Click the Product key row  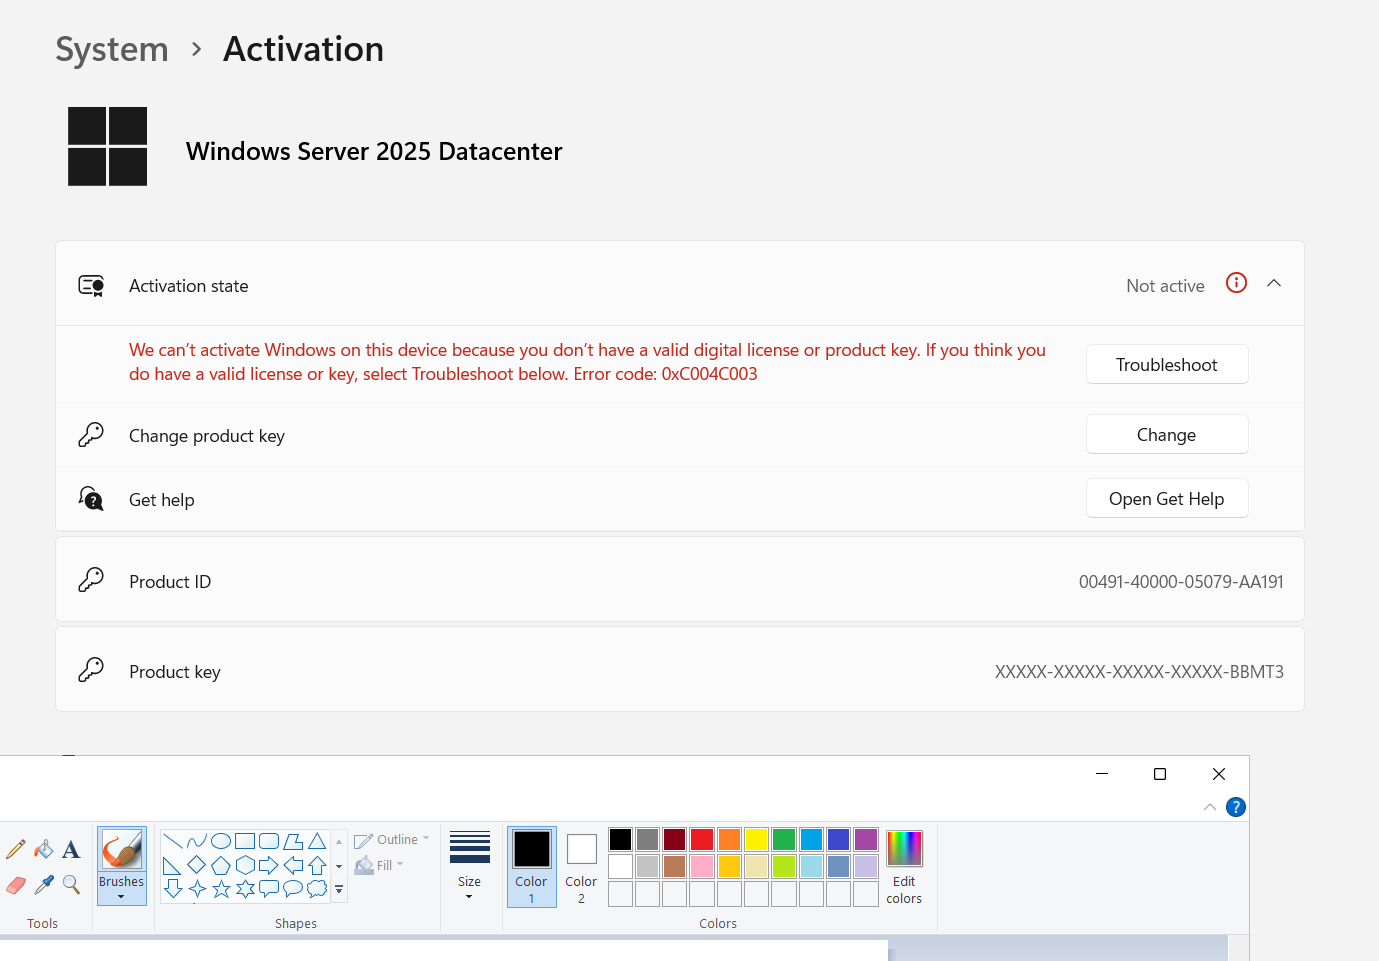click(x=680, y=670)
